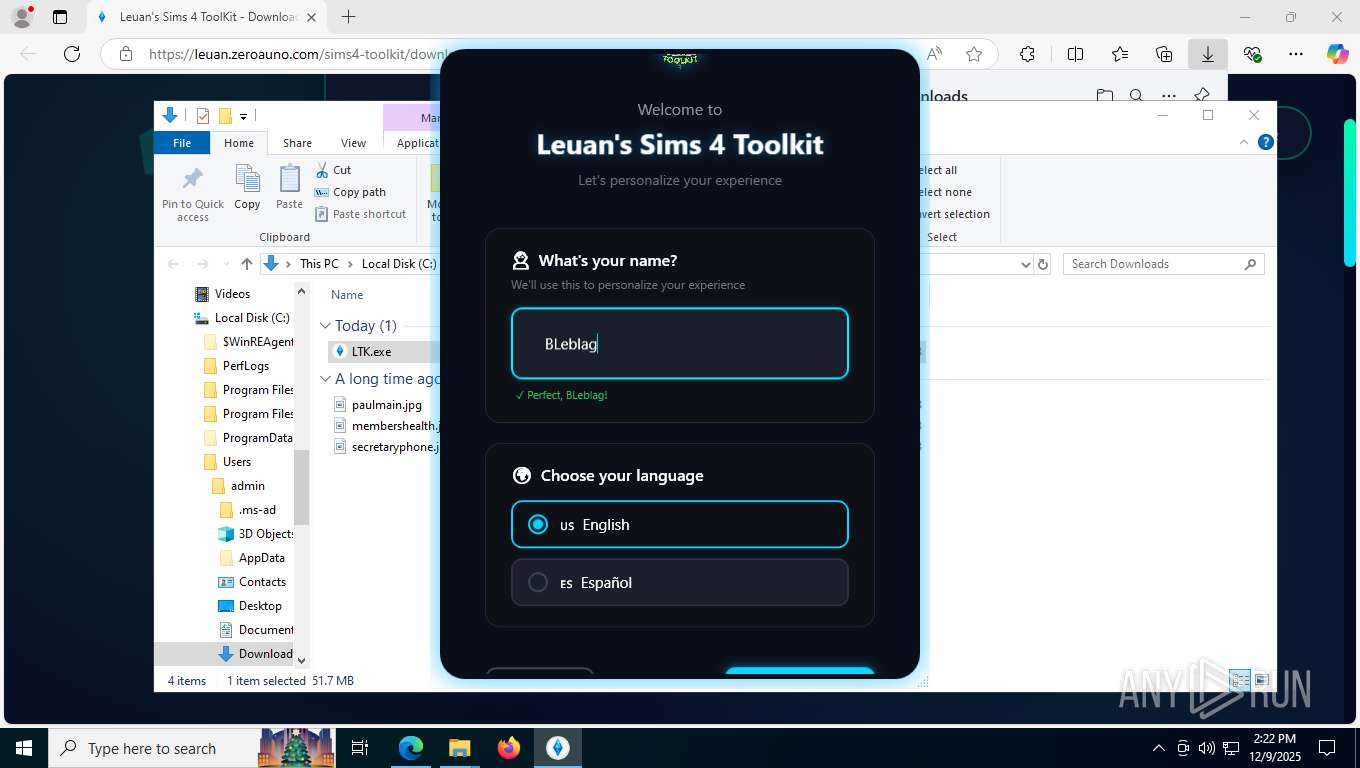
Task: Open more options in Downloads panel
Action: point(1168,96)
